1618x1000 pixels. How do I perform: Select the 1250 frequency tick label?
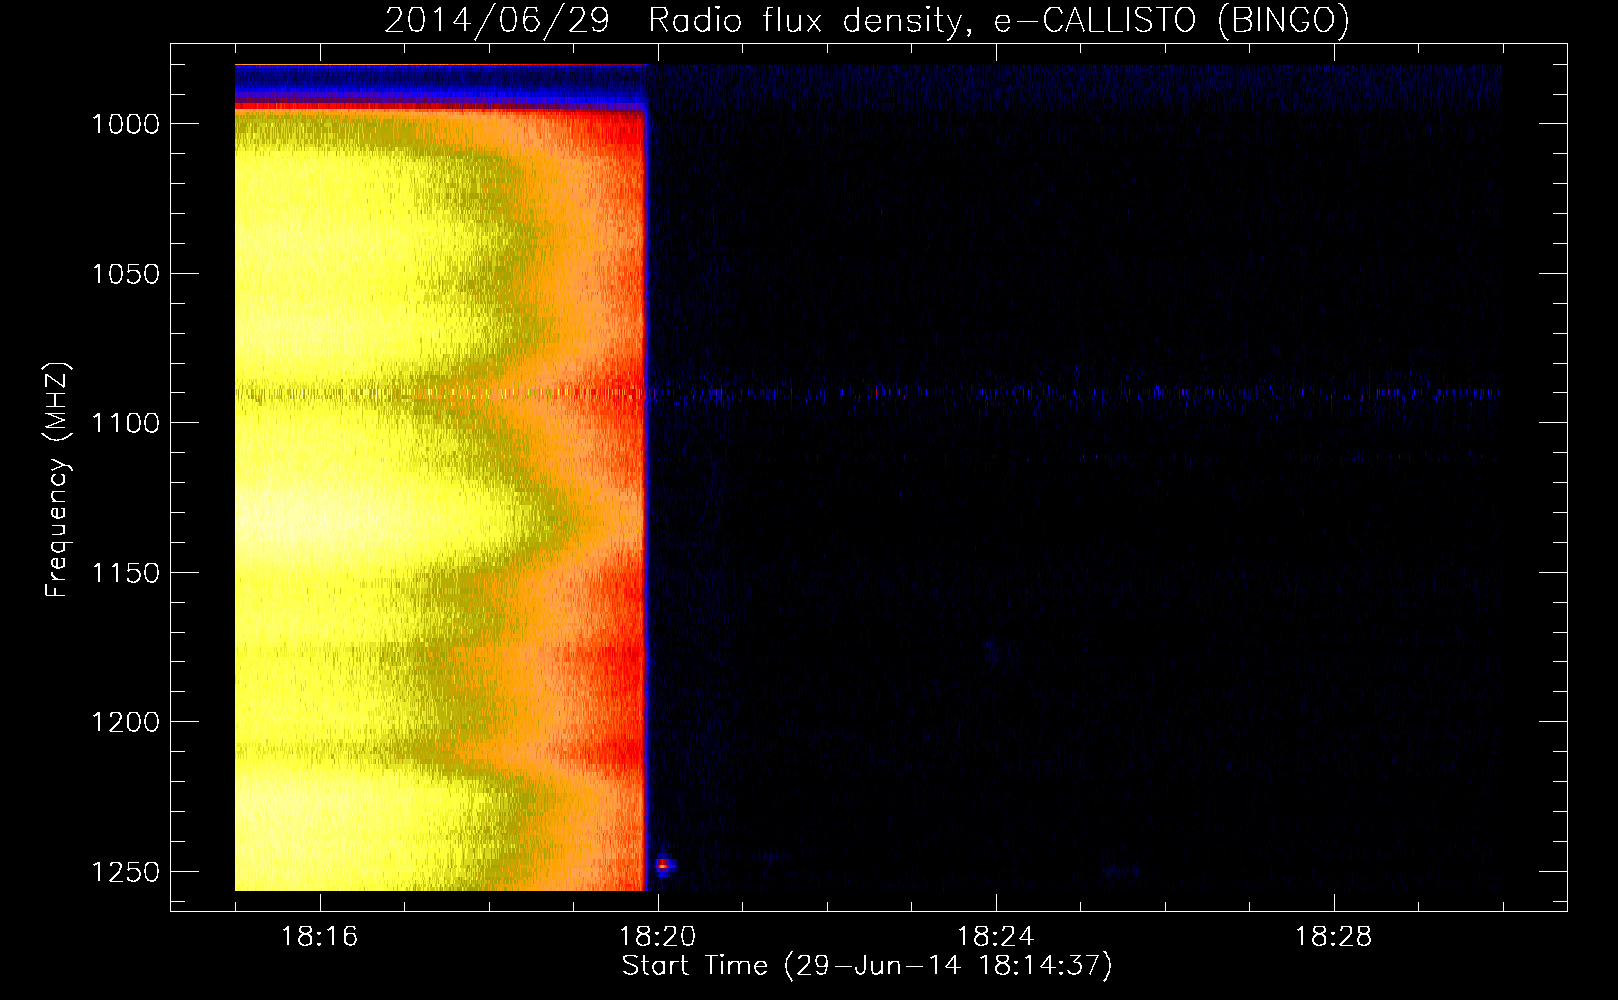(x=125, y=872)
